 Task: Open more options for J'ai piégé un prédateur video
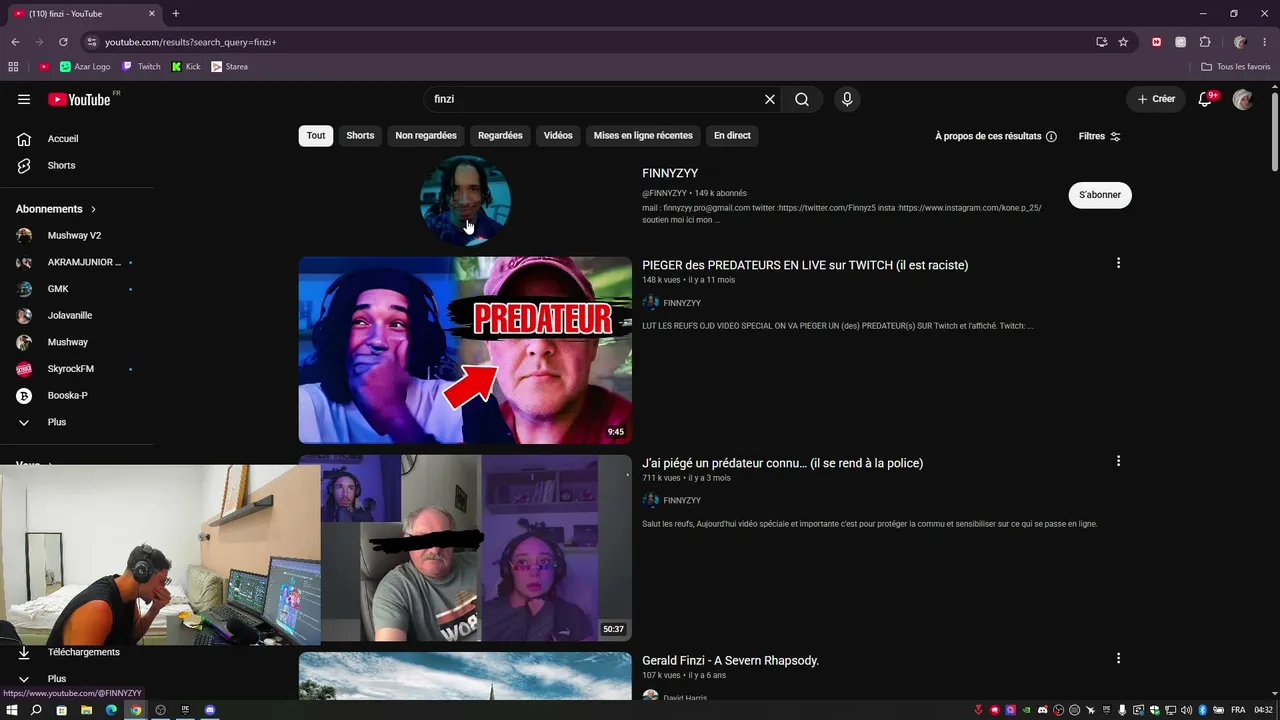1118,461
